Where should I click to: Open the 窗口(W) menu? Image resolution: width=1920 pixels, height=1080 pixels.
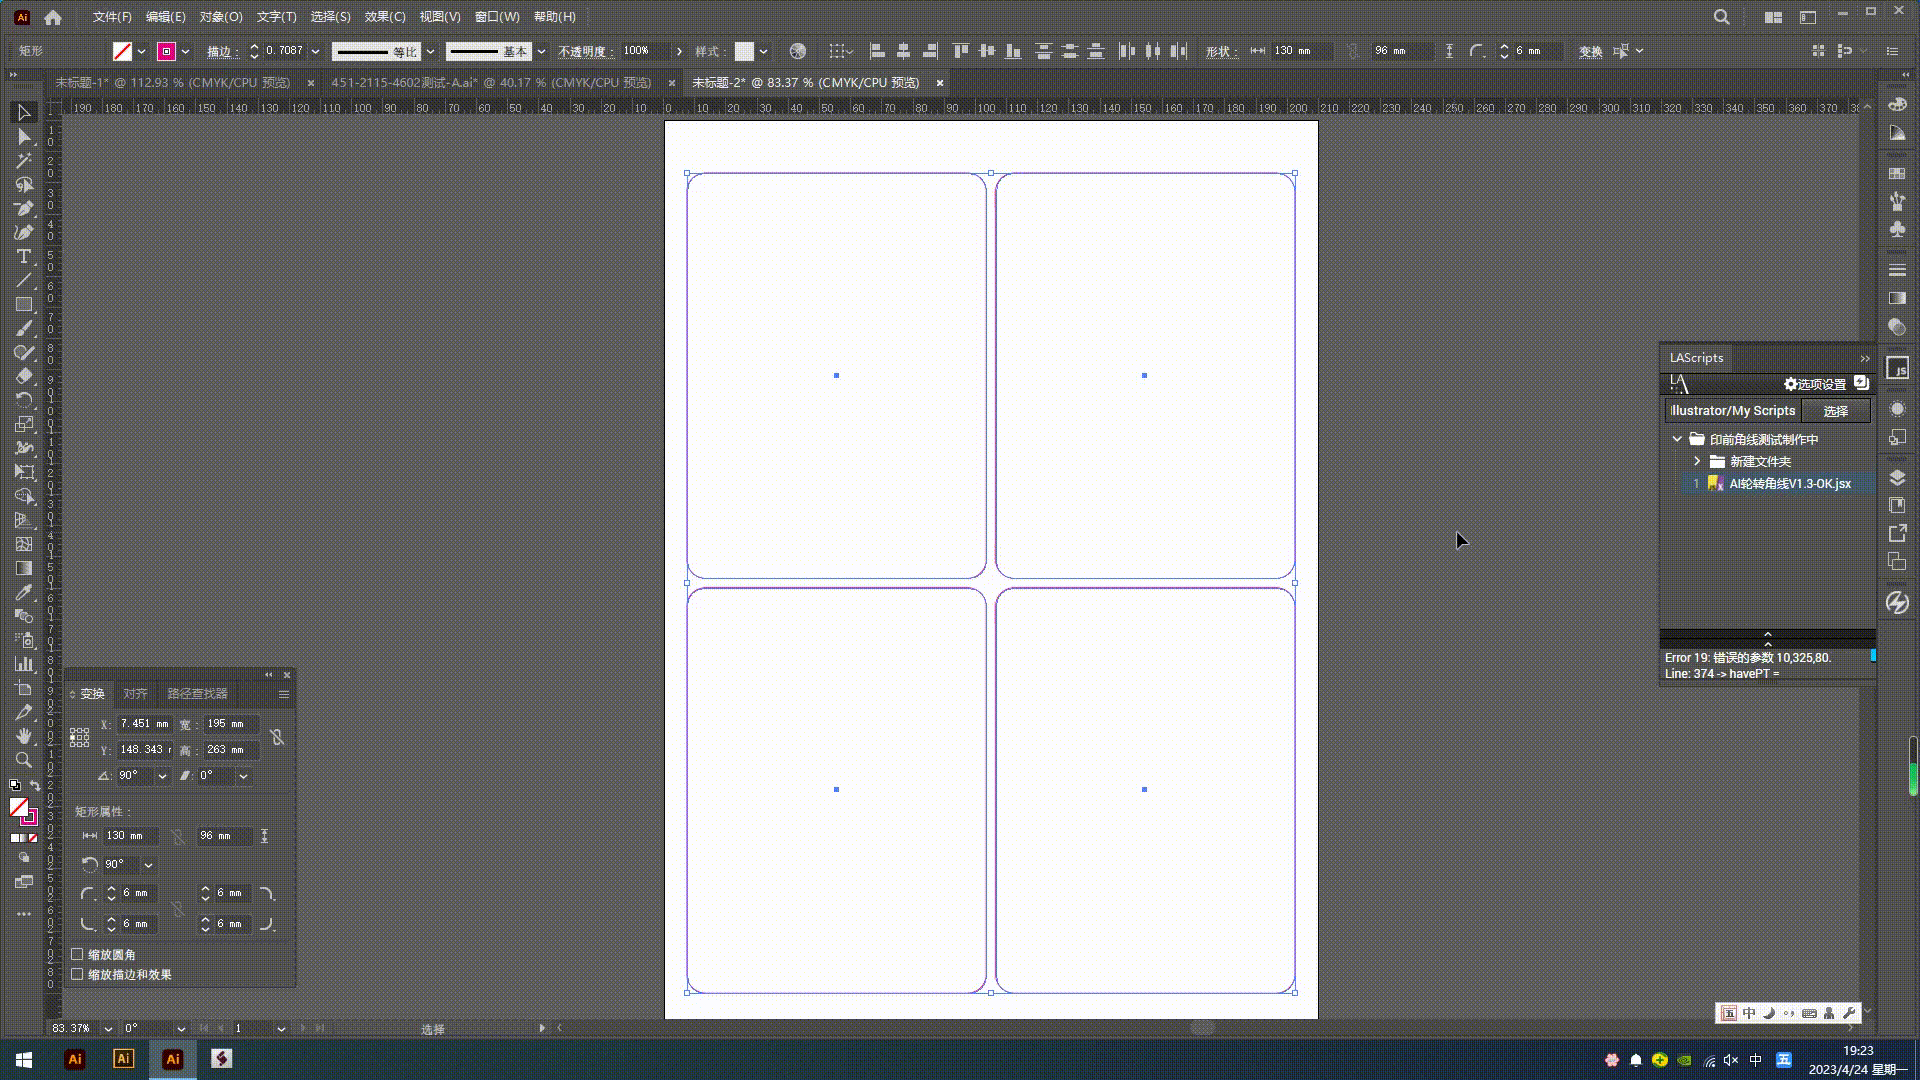click(x=497, y=17)
